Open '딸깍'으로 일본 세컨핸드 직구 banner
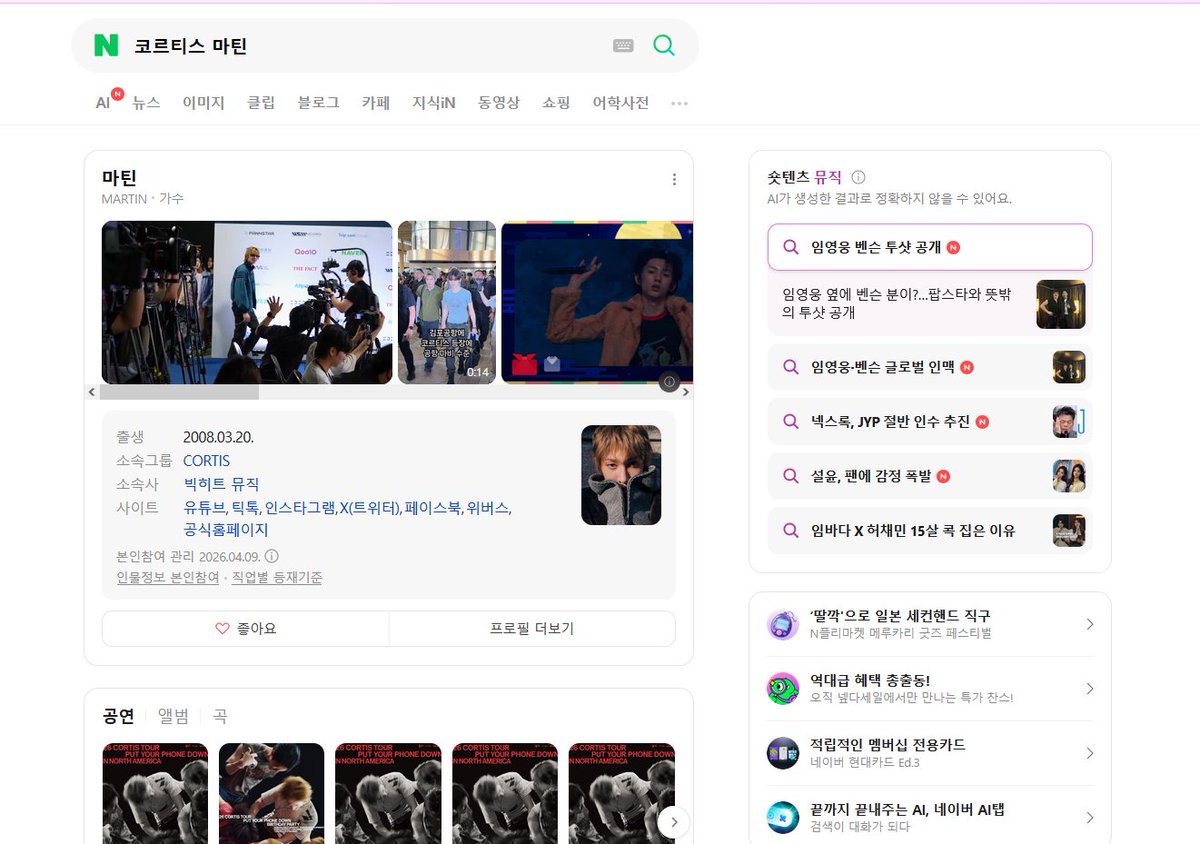This screenshot has width=1200, height=844. coord(930,624)
